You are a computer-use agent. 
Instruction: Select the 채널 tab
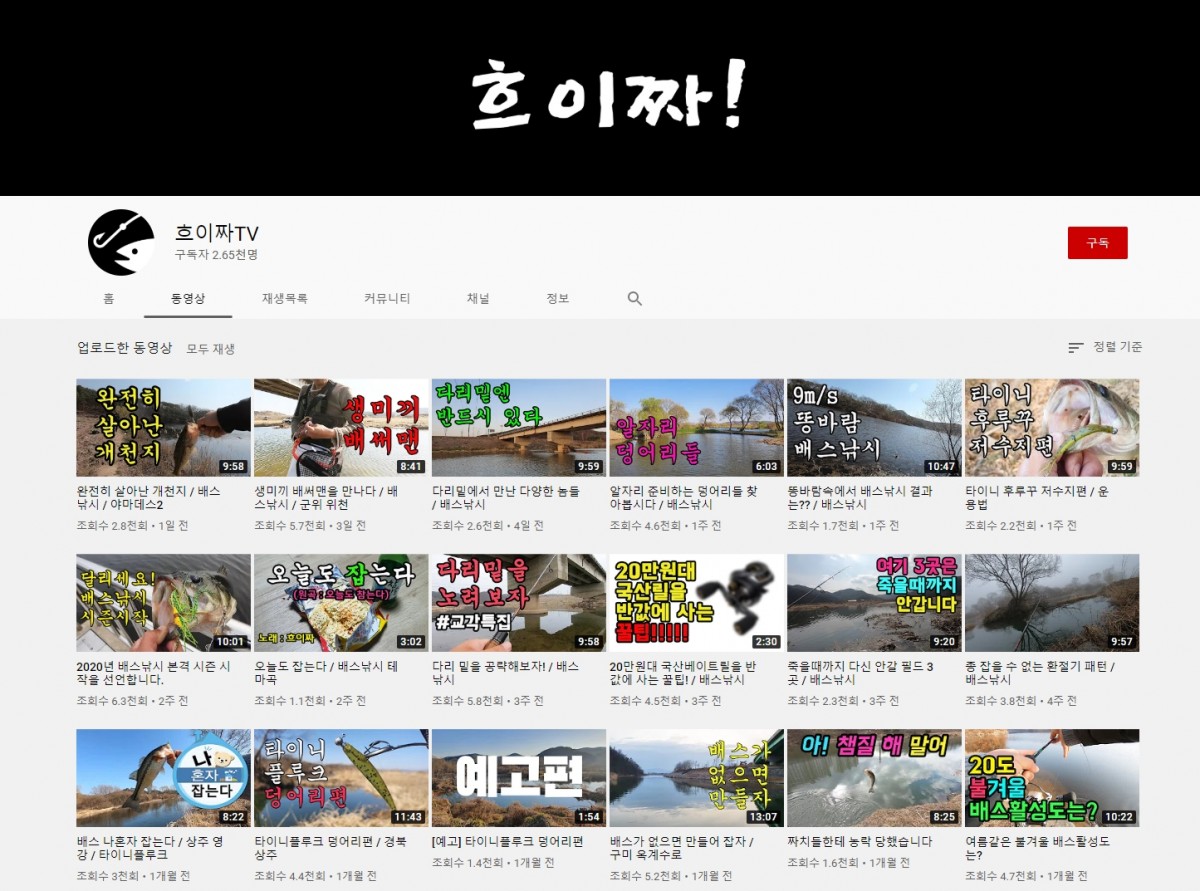478,299
